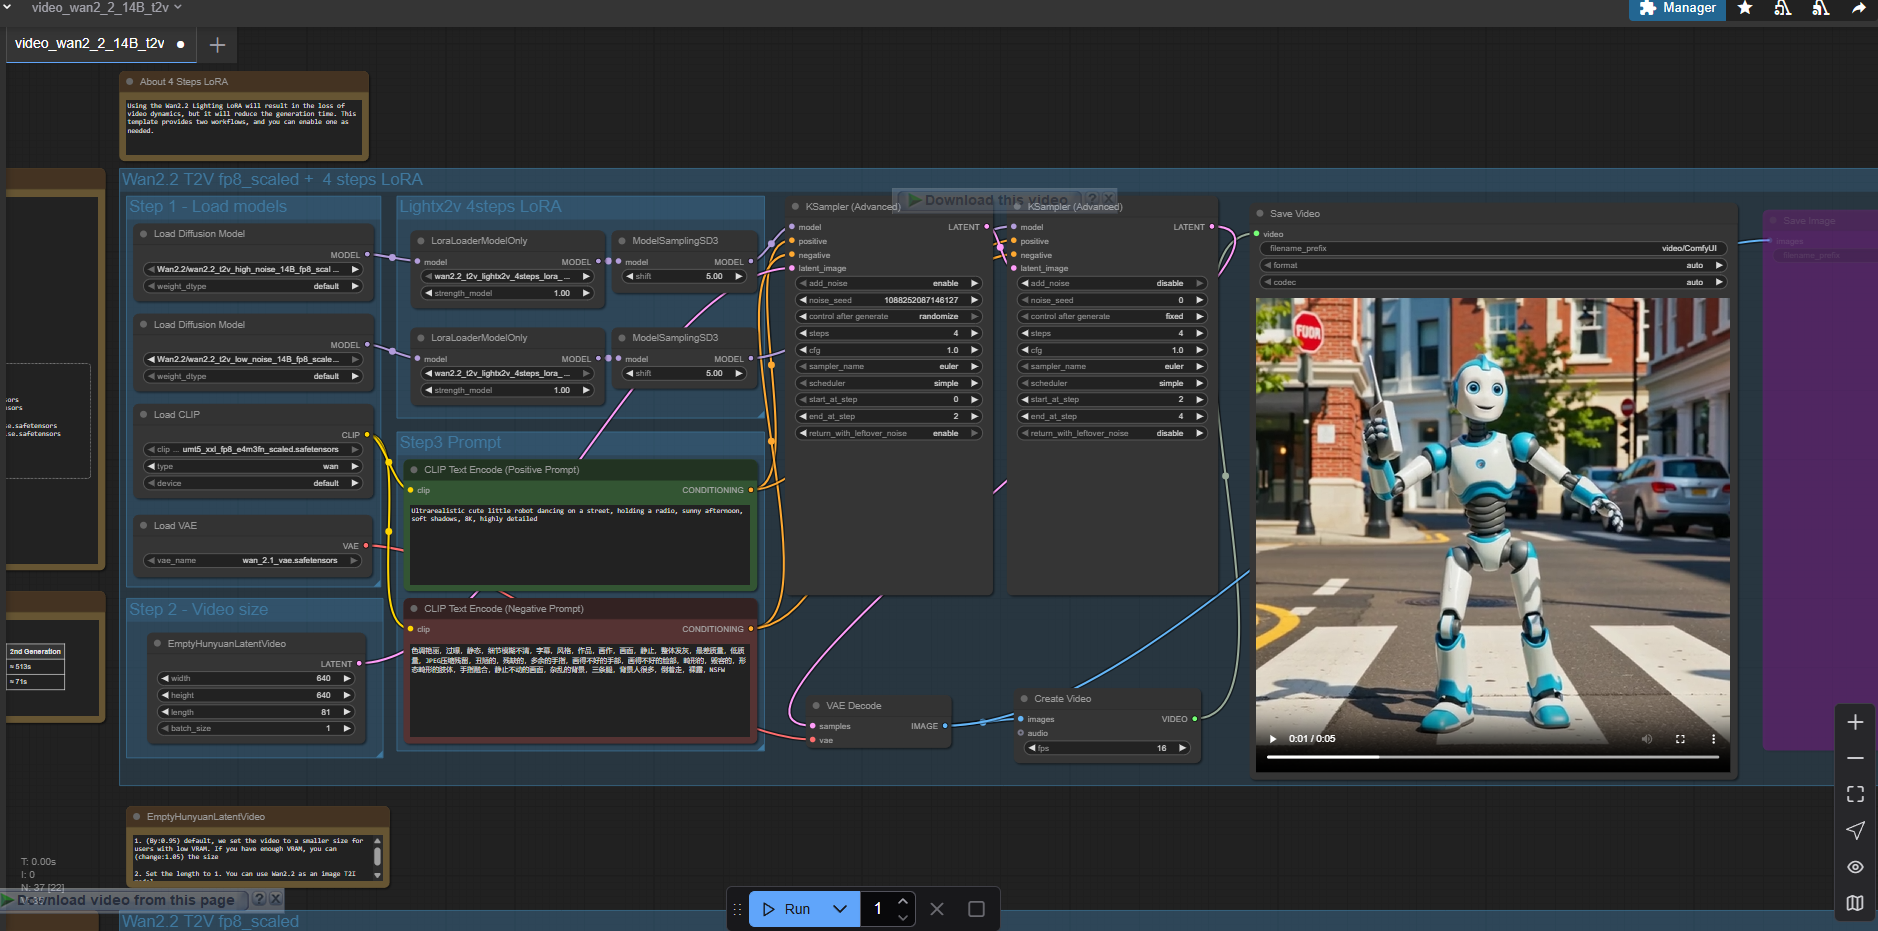
Task: Increment the Run batch count stepper
Action: coord(903,901)
